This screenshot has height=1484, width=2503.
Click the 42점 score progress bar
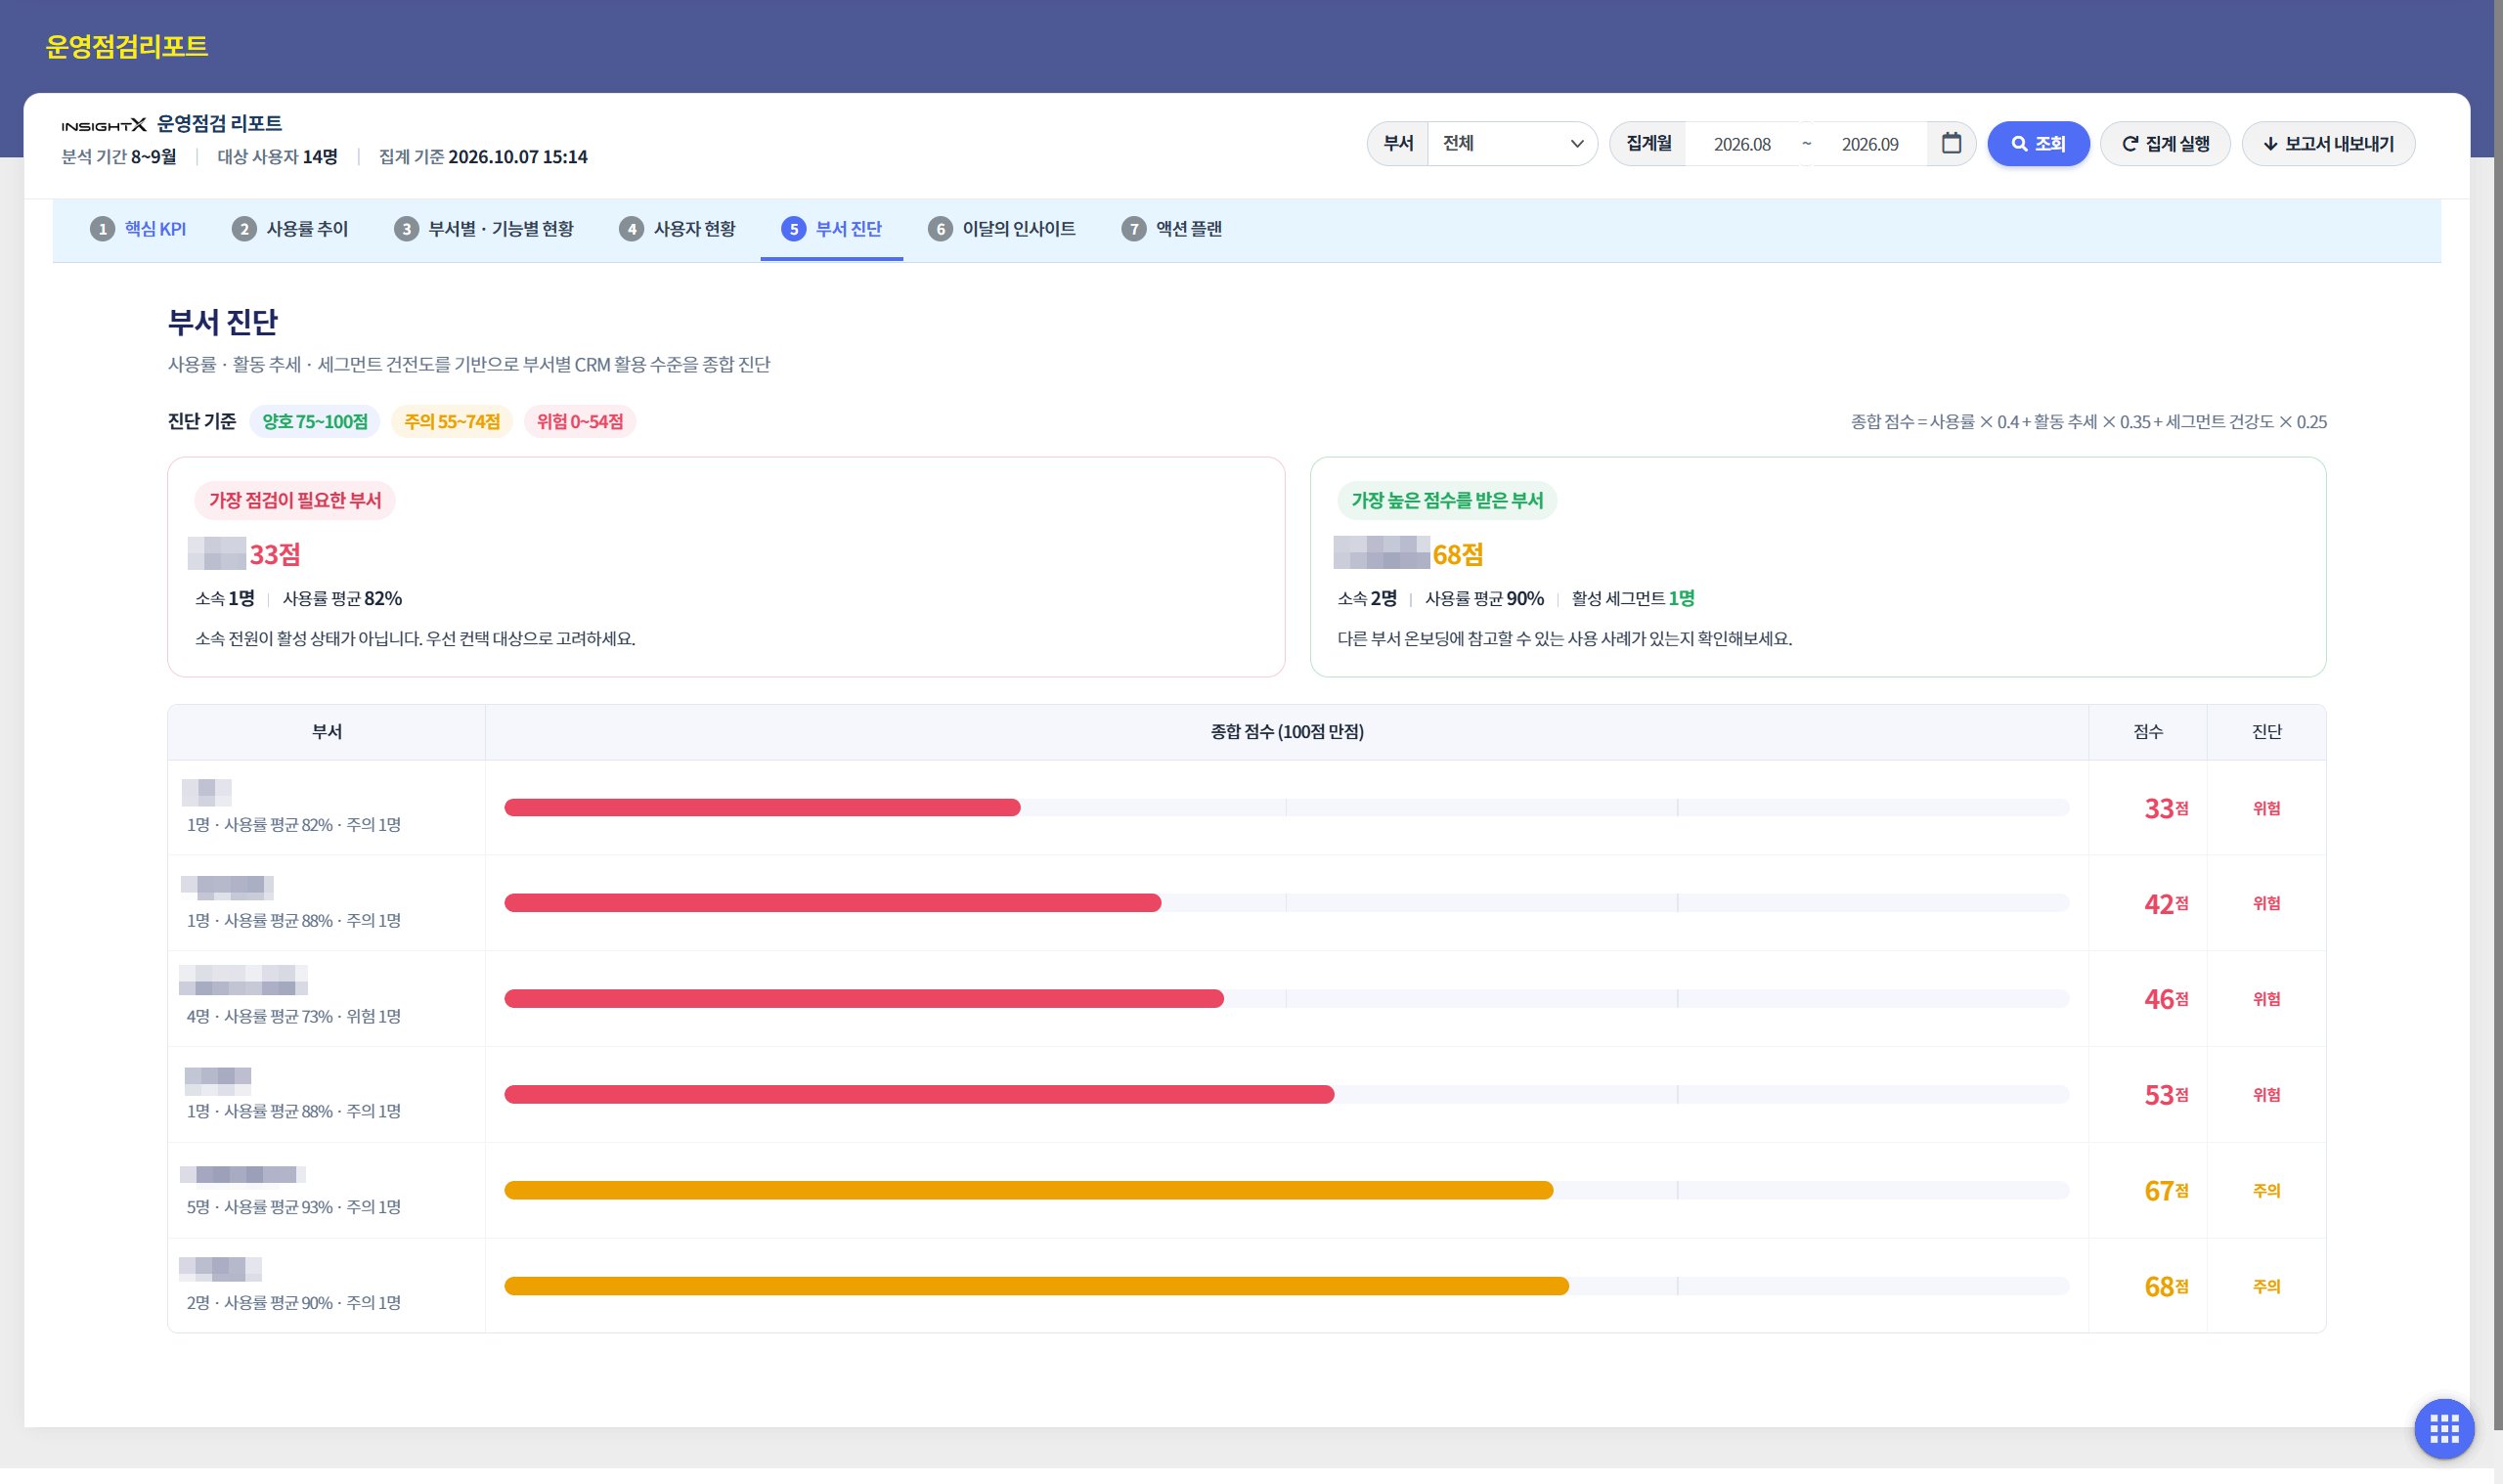coord(832,903)
